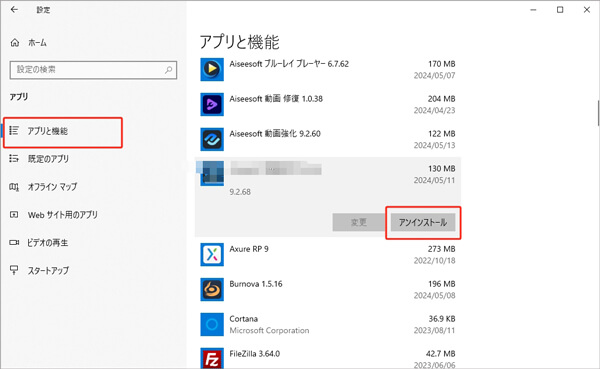Click the FileZilla app icon
Viewport: 600px width, 369px height.
pos(212,358)
